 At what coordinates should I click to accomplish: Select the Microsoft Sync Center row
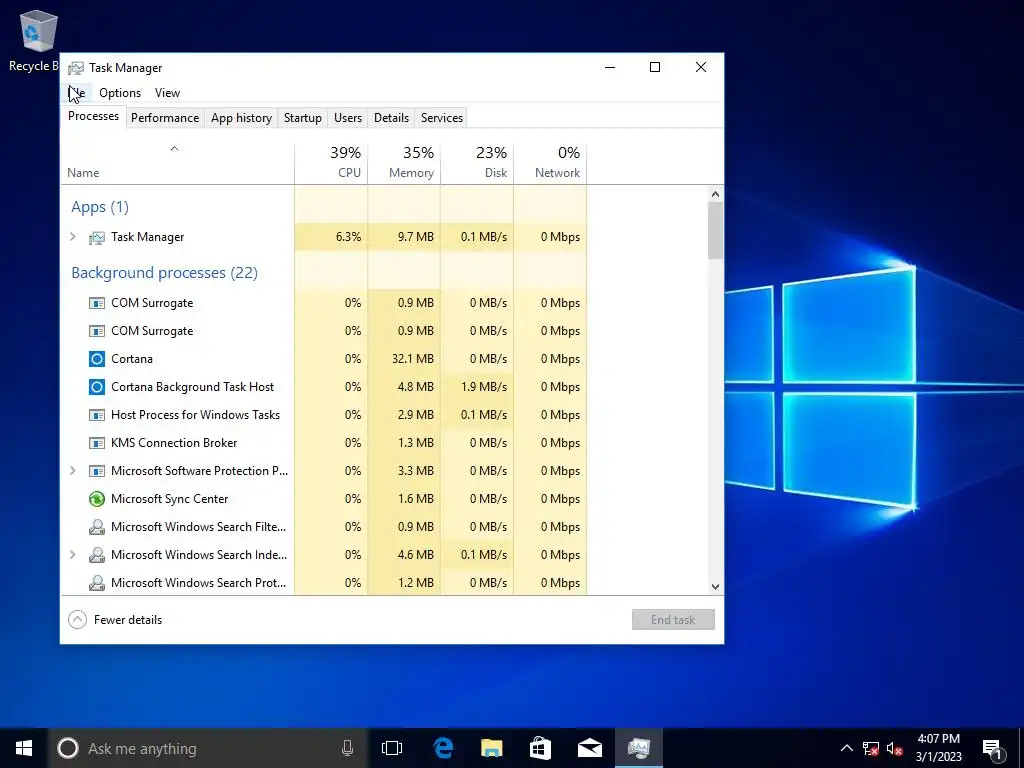(324, 499)
